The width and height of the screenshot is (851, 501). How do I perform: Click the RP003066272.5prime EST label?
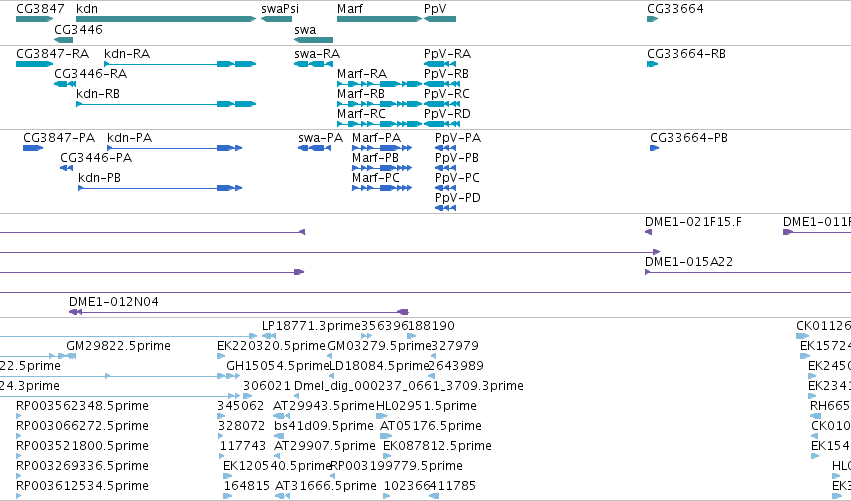click(x=82, y=426)
